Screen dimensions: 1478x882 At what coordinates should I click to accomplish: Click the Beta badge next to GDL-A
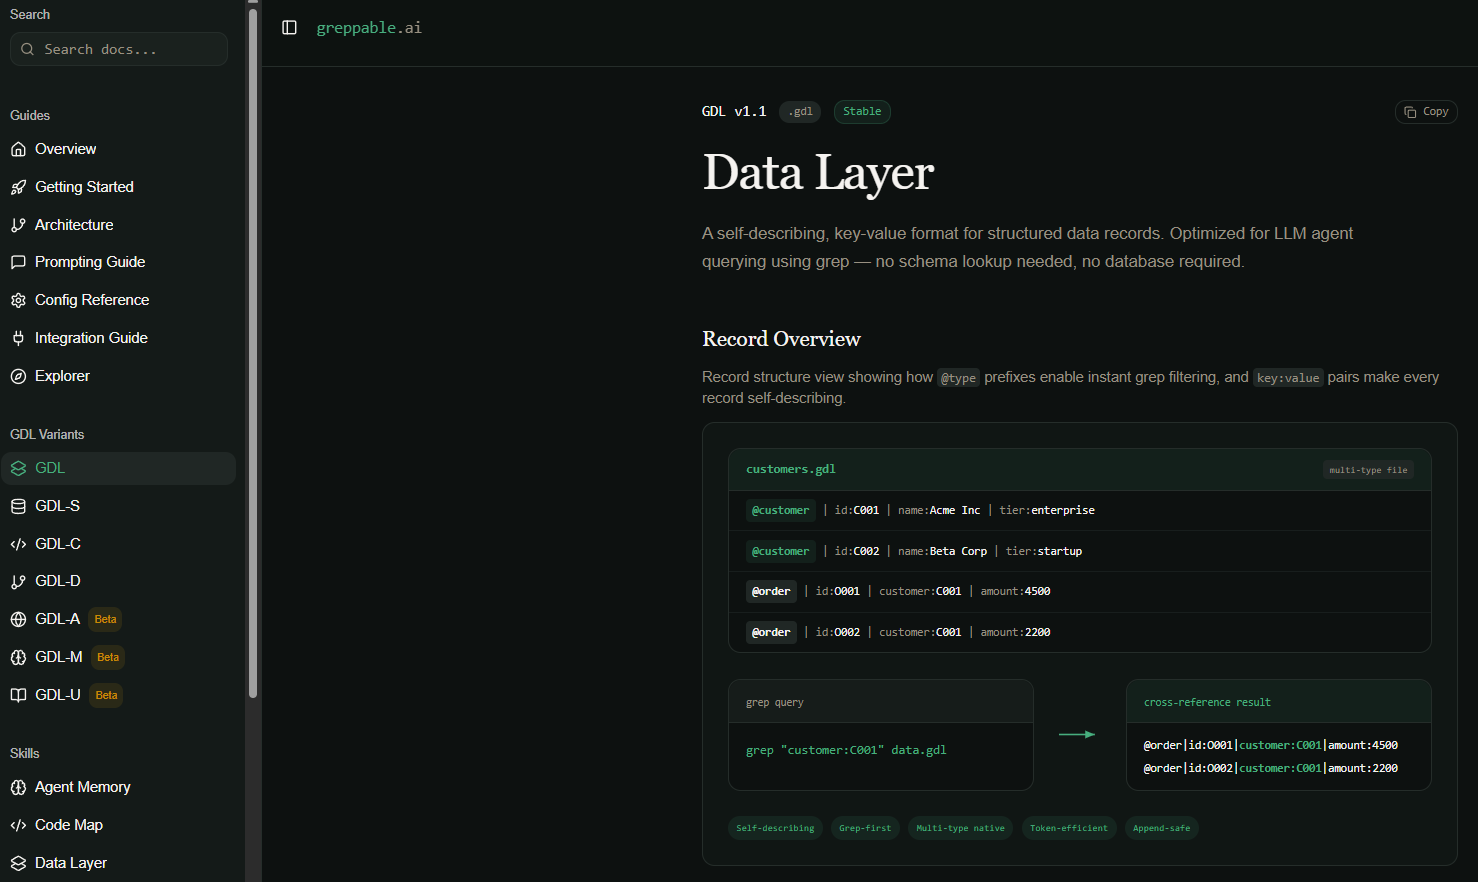click(x=105, y=619)
